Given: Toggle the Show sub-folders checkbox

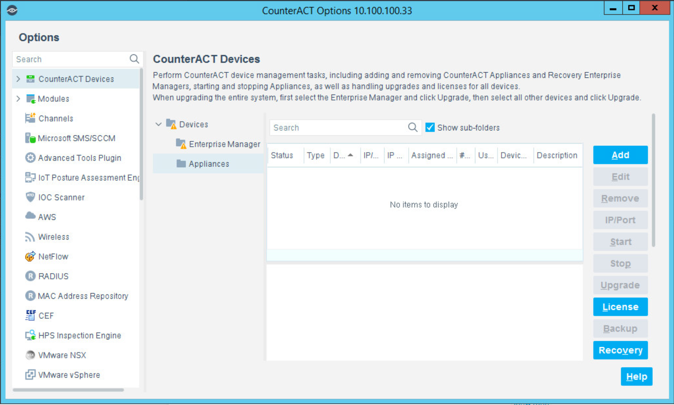Looking at the screenshot, I should coord(430,127).
